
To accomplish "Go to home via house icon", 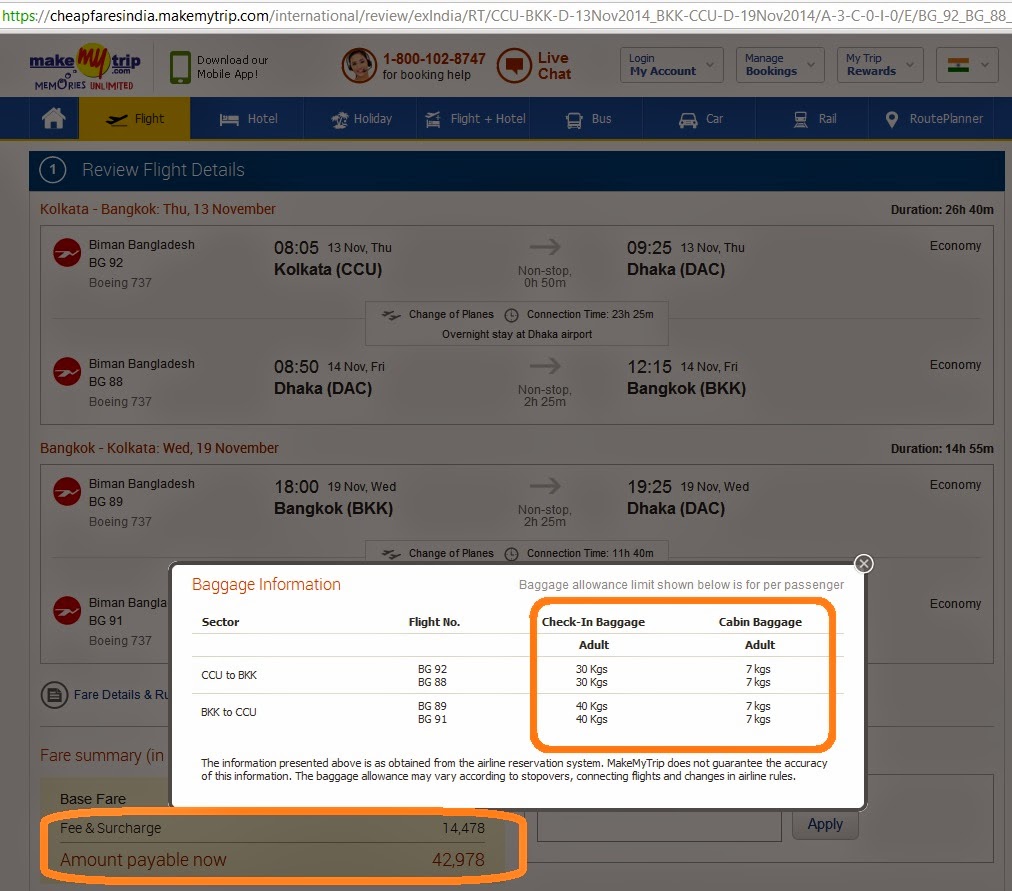I will pos(54,119).
